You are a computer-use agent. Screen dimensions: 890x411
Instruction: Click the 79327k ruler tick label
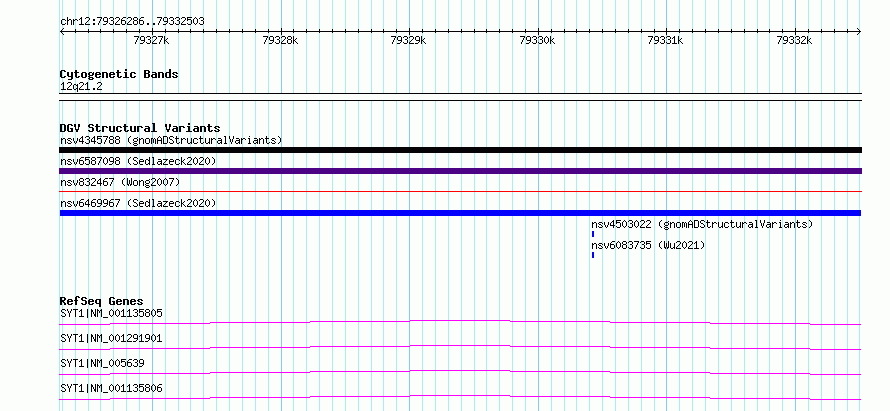pos(151,40)
